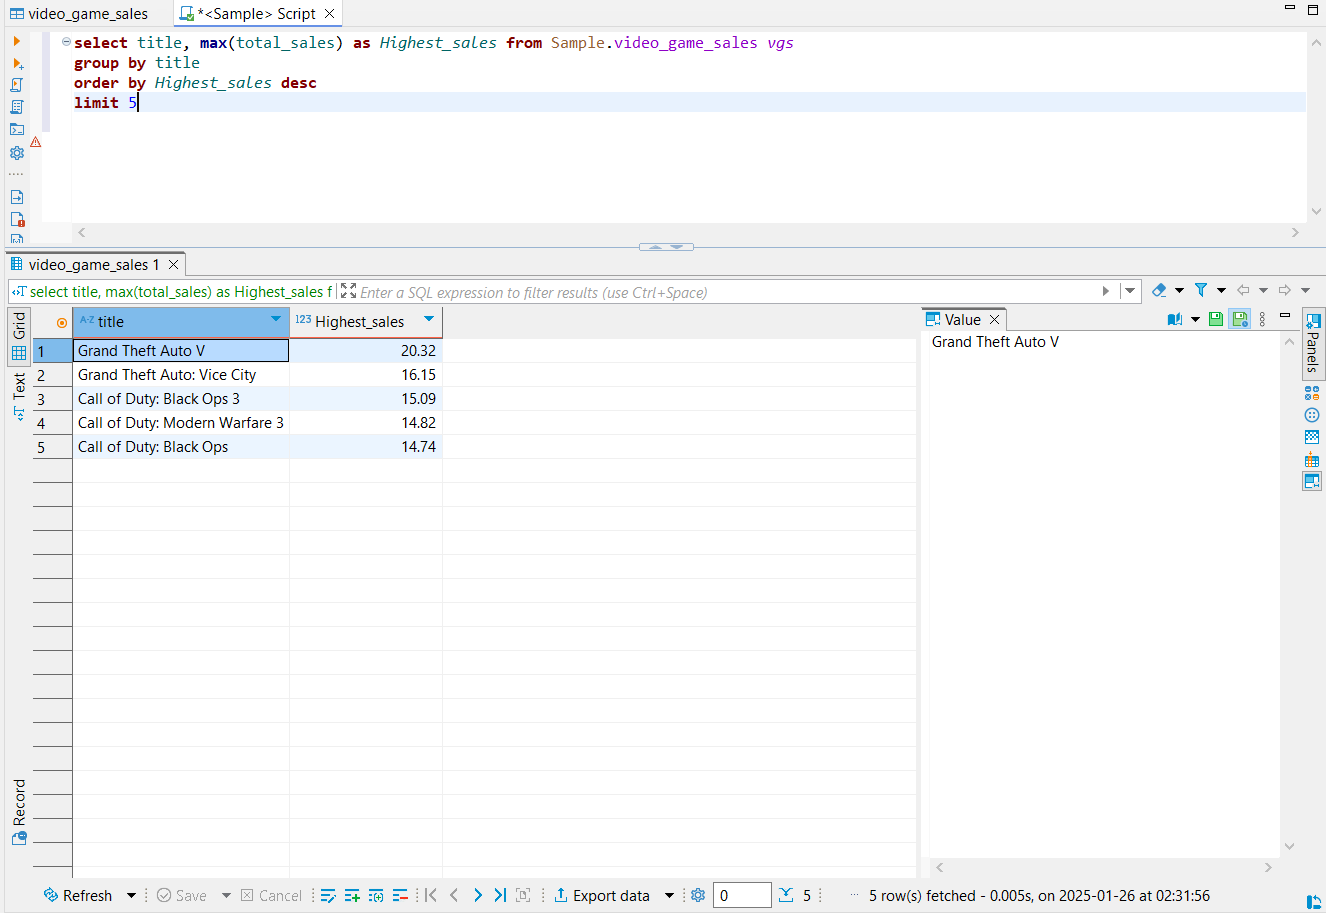Image resolution: width=1326 pixels, height=913 pixels.
Task: Open the Value panel content type dropdown
Action: pyautogui.click(x=1195, y=320)
